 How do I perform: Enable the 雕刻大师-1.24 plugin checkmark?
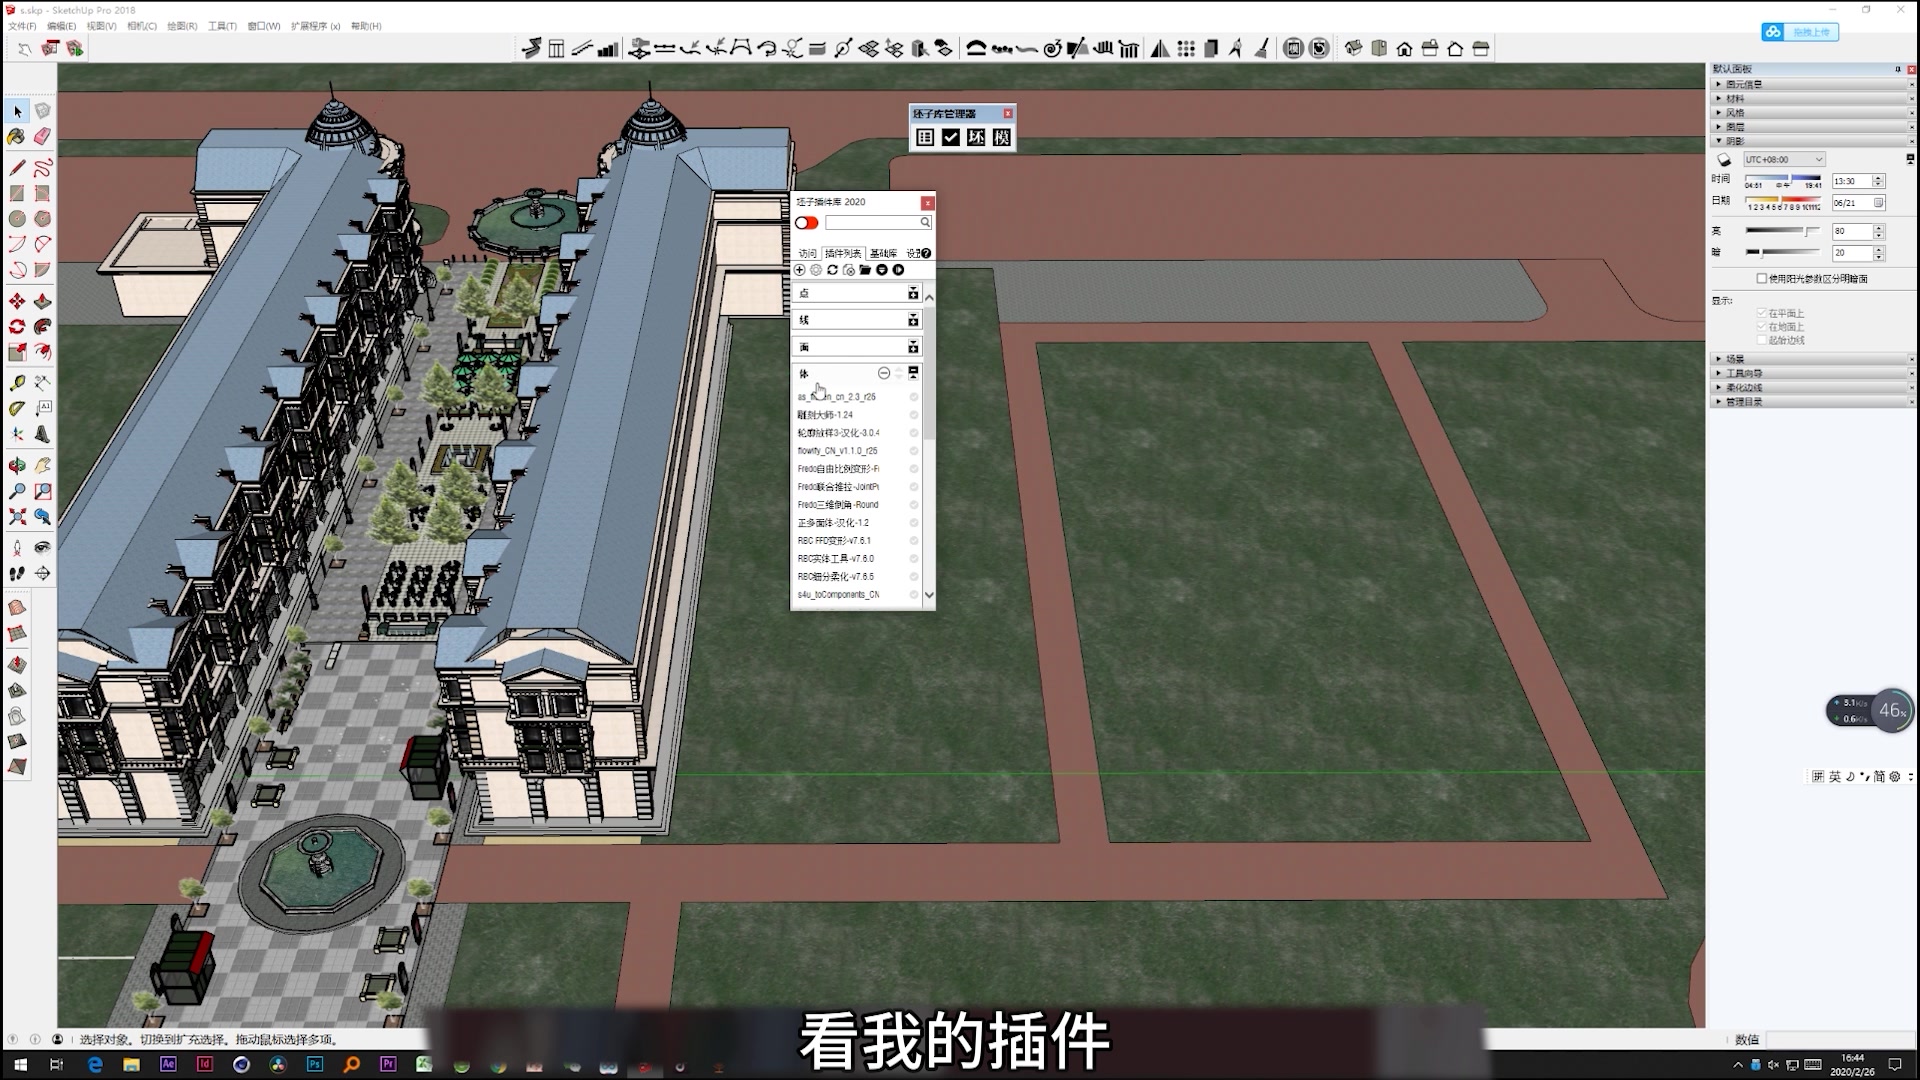click(914, 414)
